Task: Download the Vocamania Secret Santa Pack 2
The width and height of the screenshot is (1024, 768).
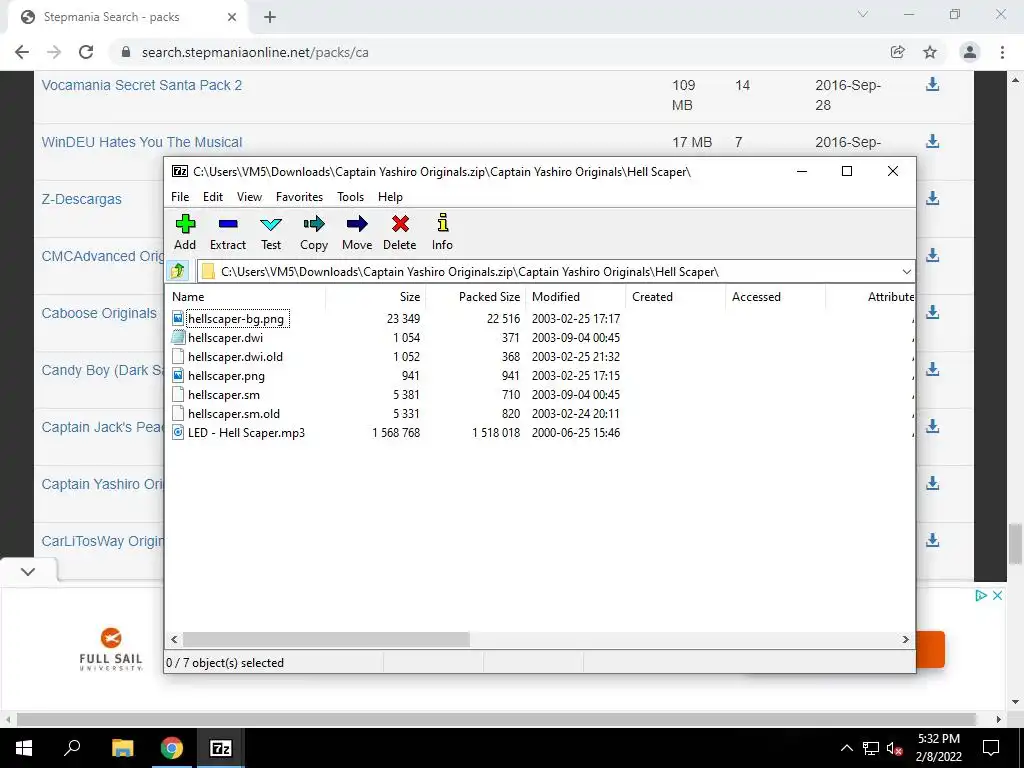Action: click(933, 84)
